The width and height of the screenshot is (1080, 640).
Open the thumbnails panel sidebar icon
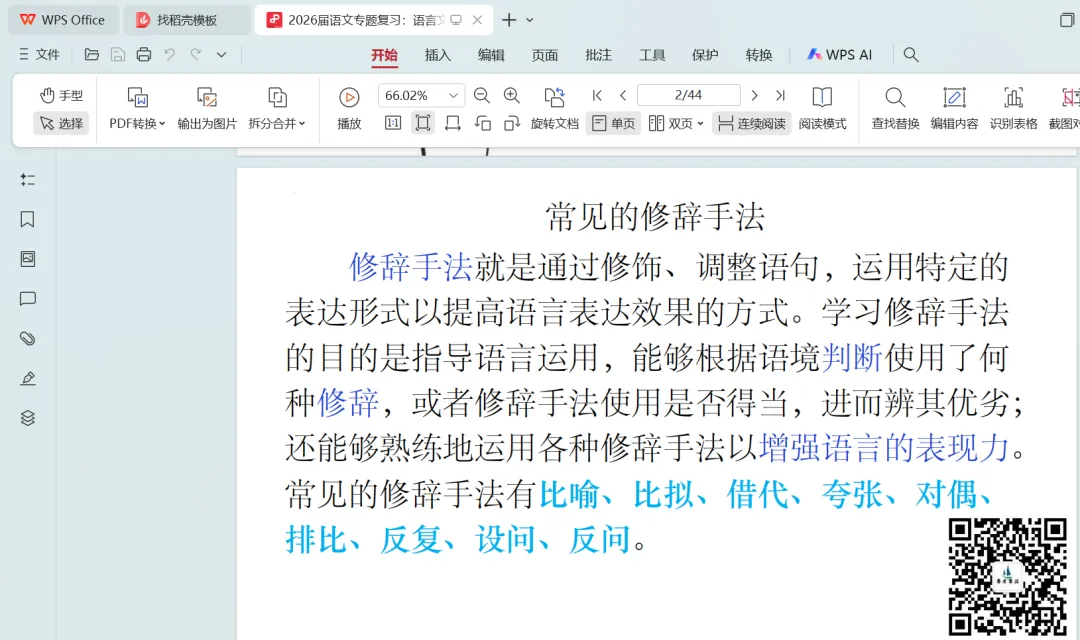tap(28, 259)
